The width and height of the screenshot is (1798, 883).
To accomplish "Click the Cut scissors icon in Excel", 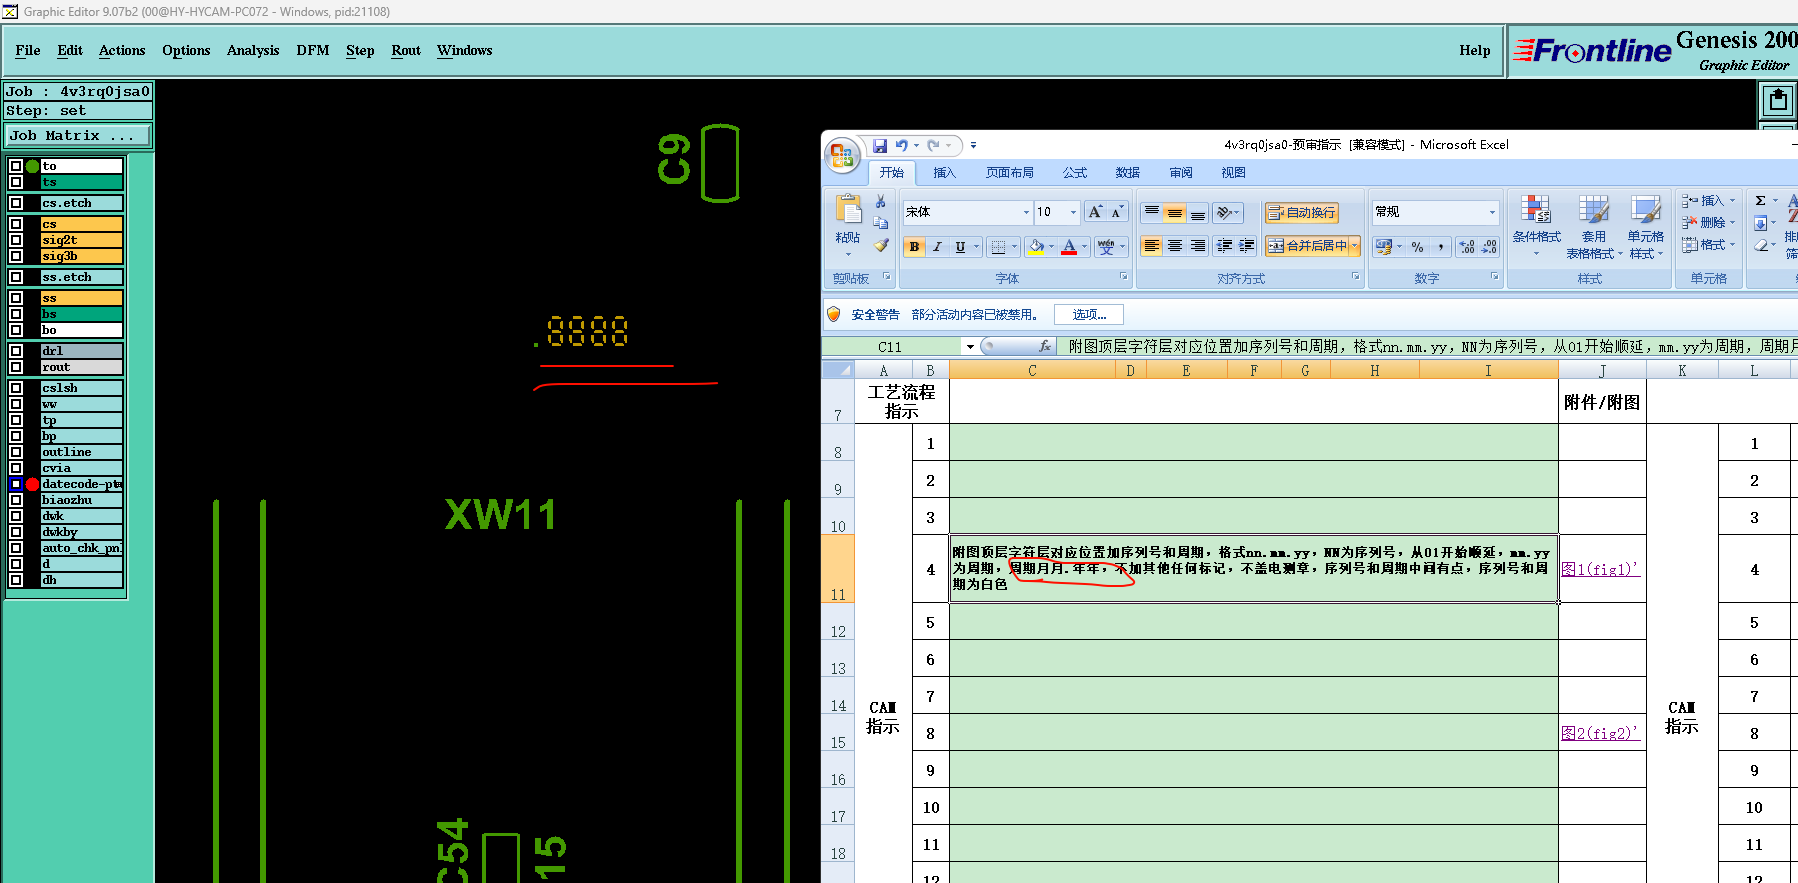I will (x=880, y=202).
